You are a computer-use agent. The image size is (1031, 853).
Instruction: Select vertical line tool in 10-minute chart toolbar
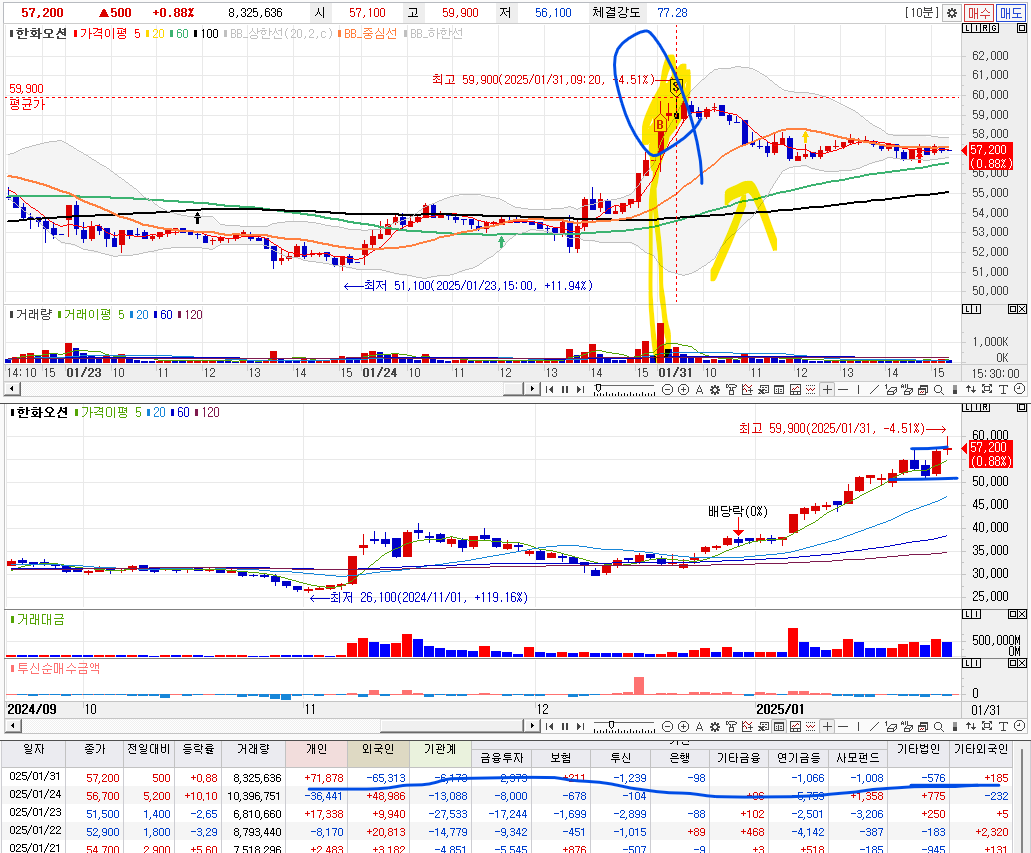[x=858, y=389]
